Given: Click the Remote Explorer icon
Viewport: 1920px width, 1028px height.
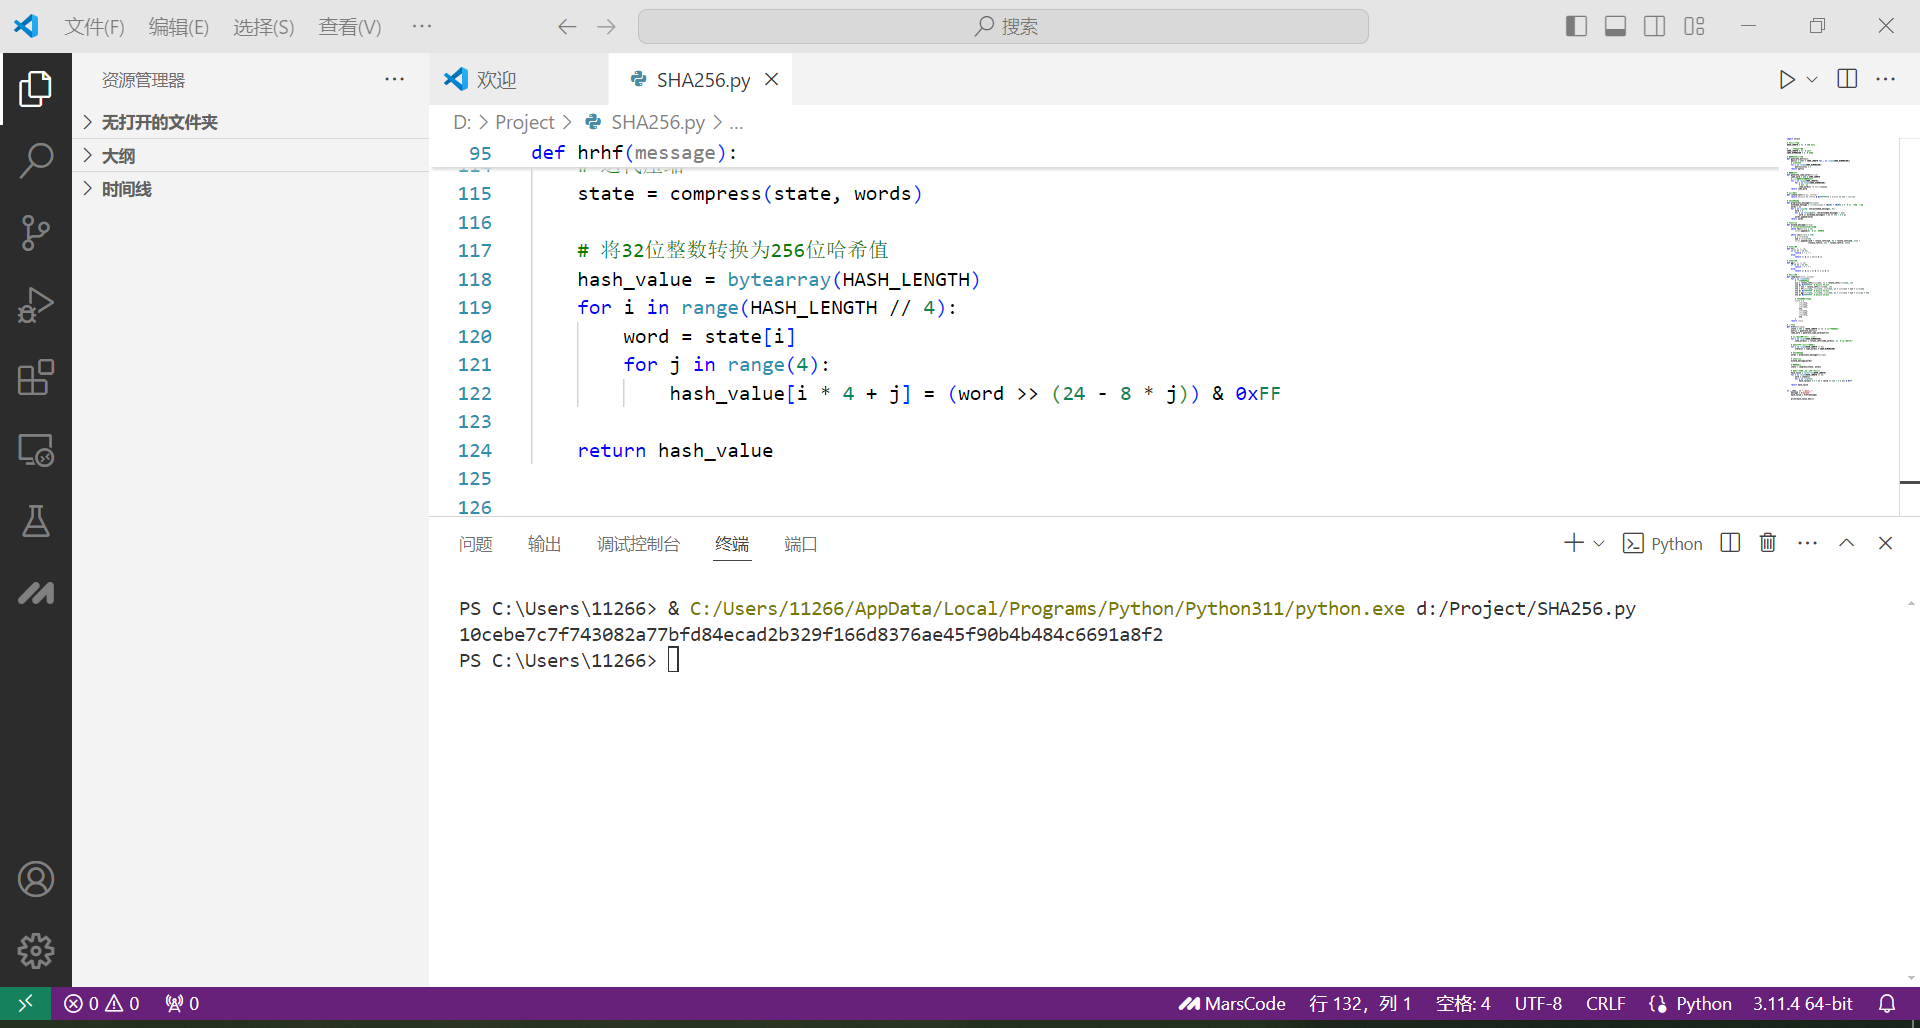Looking at the screenshot, I should point(36,450).
